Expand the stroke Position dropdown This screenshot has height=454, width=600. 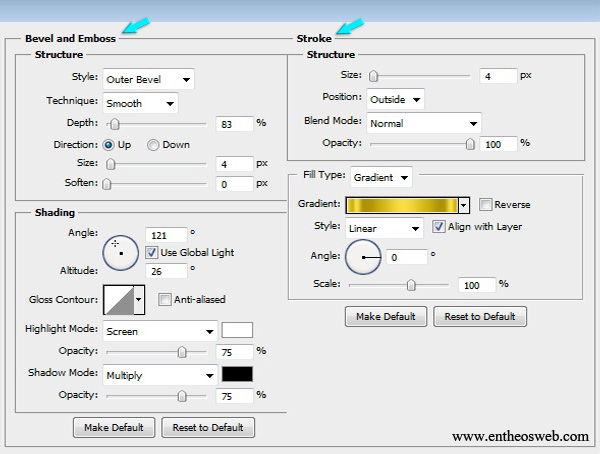coord(395,99)
